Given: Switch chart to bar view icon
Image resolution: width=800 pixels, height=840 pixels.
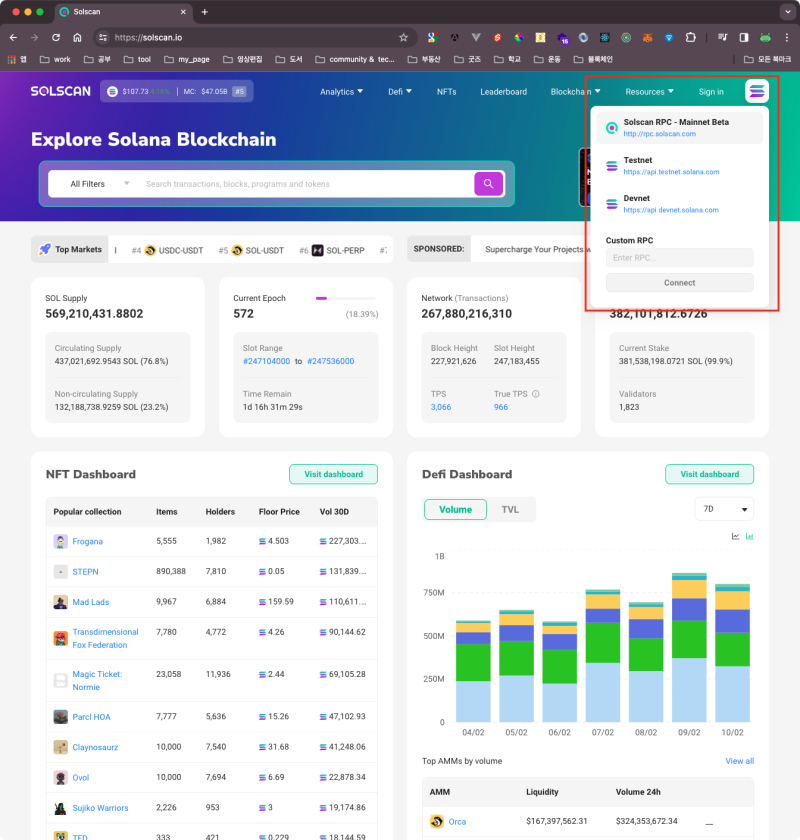Looking at the screenshot, I should pos(750,536).
